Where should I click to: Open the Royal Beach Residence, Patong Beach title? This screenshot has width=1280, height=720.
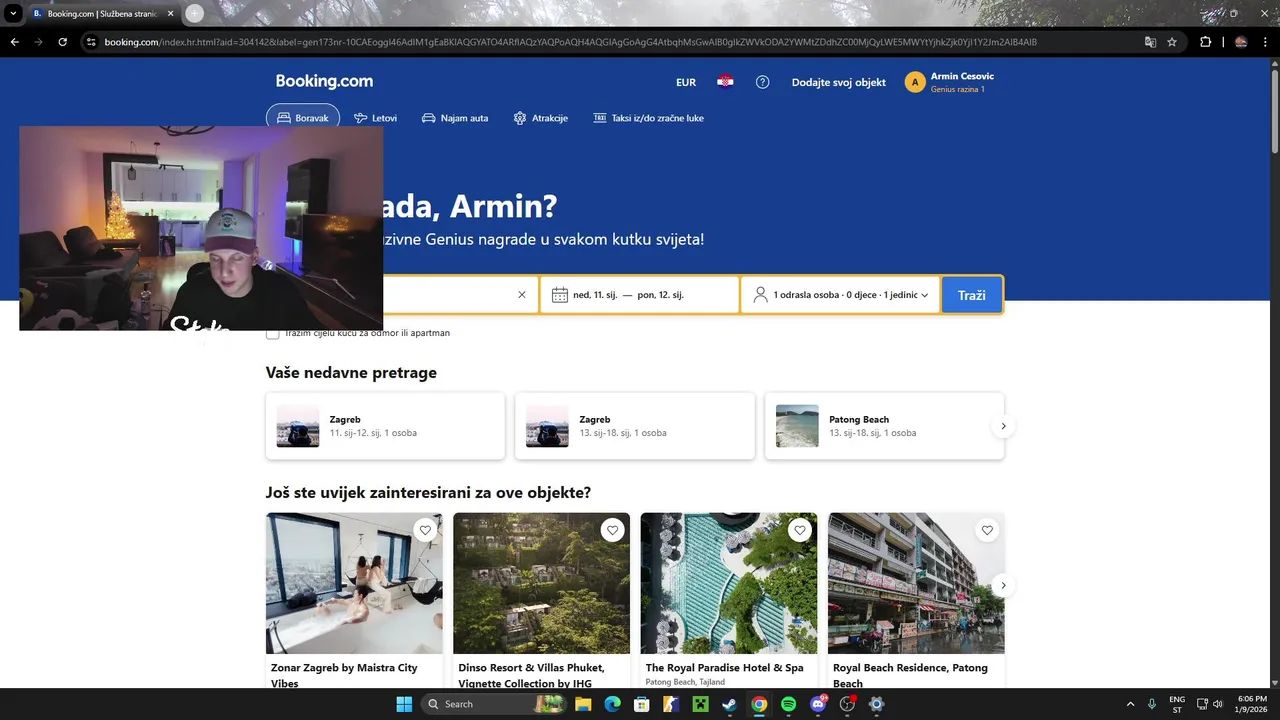(910, 675)
